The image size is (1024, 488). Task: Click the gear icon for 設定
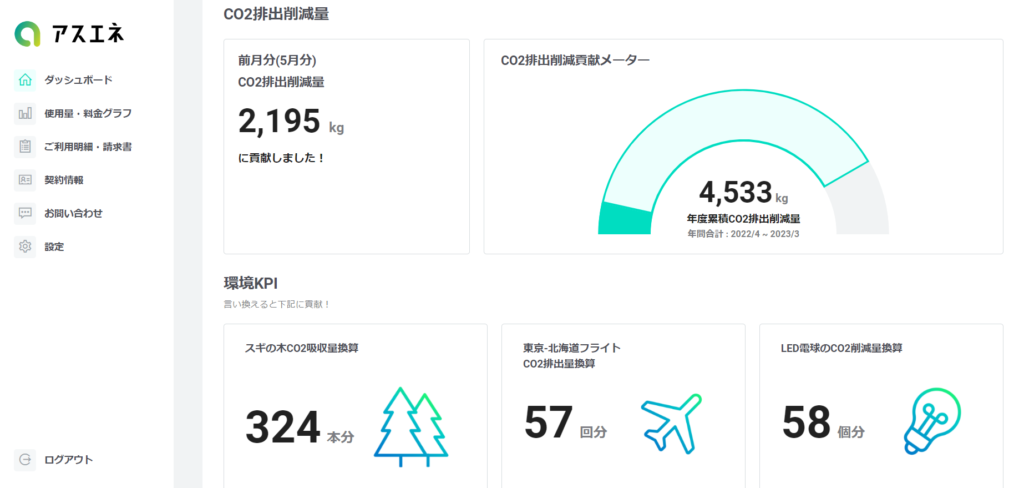pyautogui.click(x=25, y=246)
